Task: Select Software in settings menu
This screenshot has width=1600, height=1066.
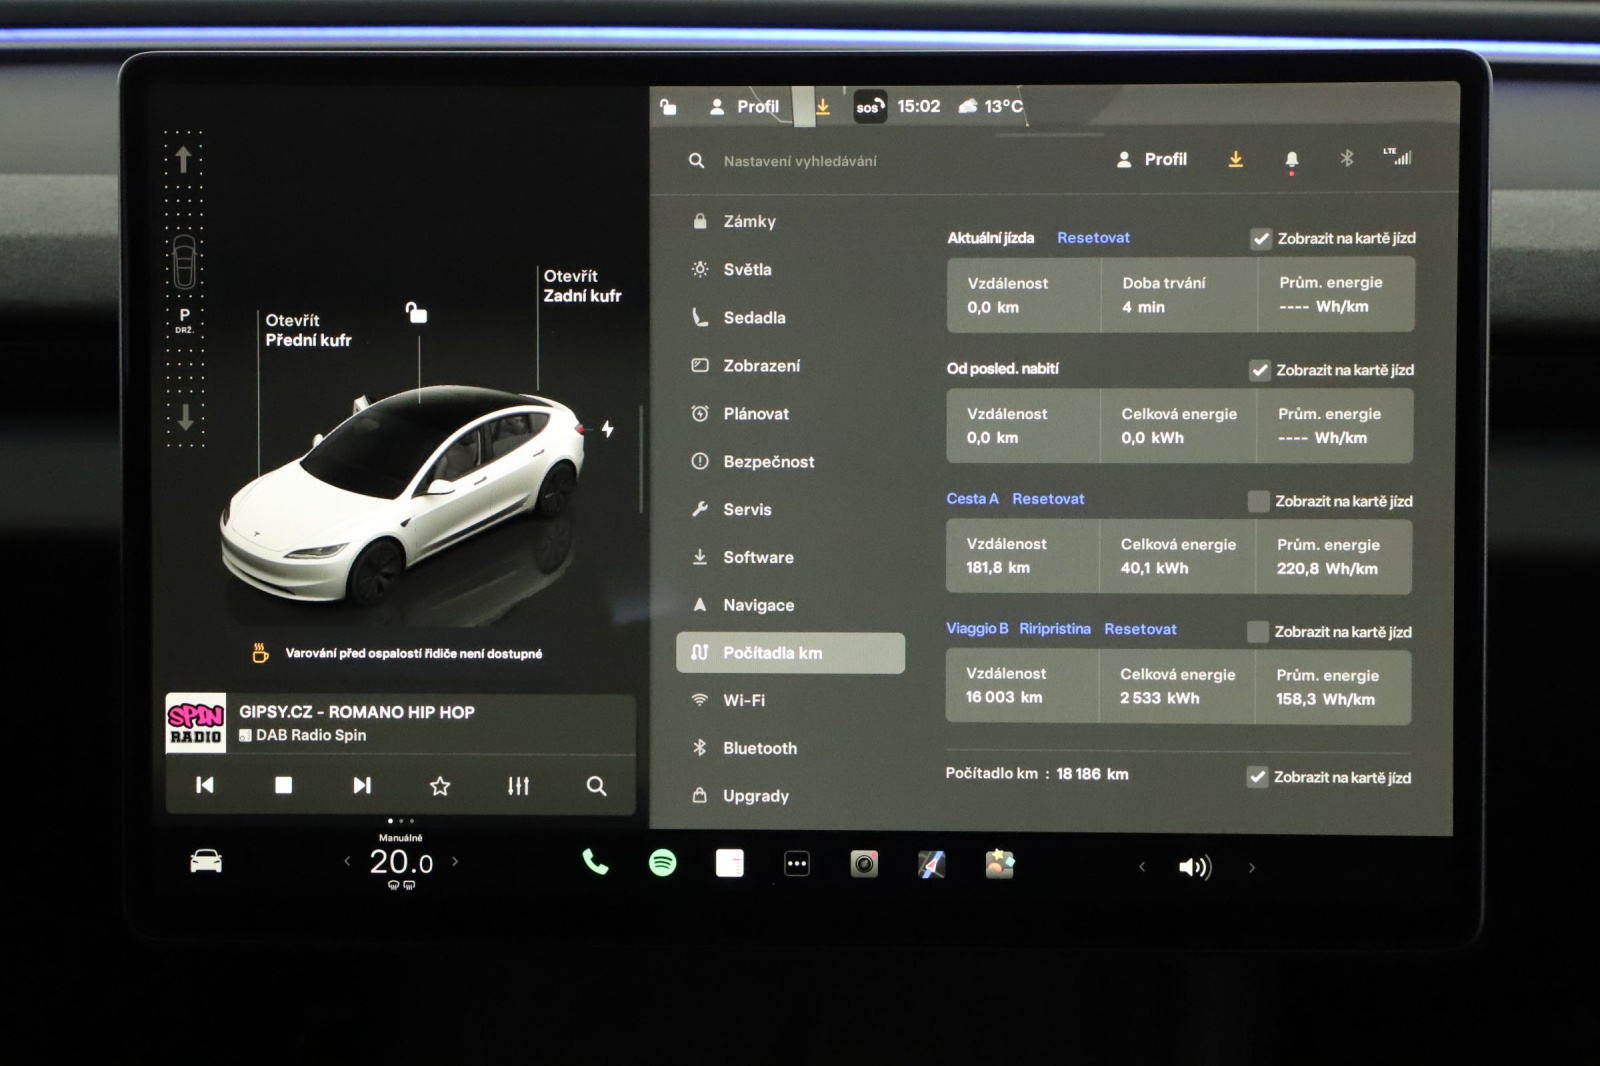Action: (x=758, y=557)
